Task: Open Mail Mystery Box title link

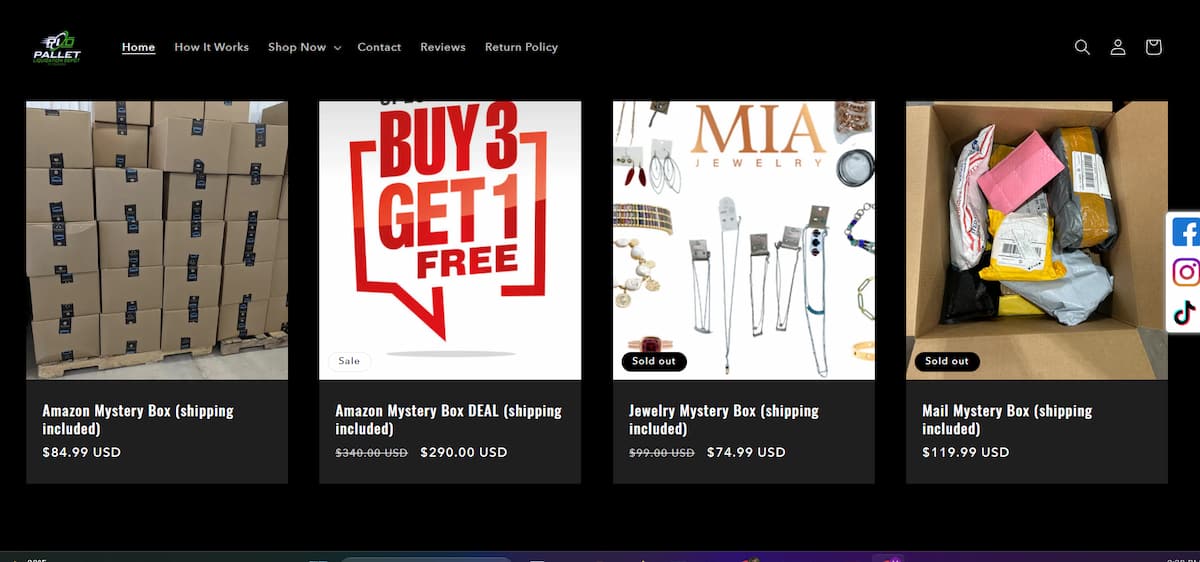Action: [1006, 419]
